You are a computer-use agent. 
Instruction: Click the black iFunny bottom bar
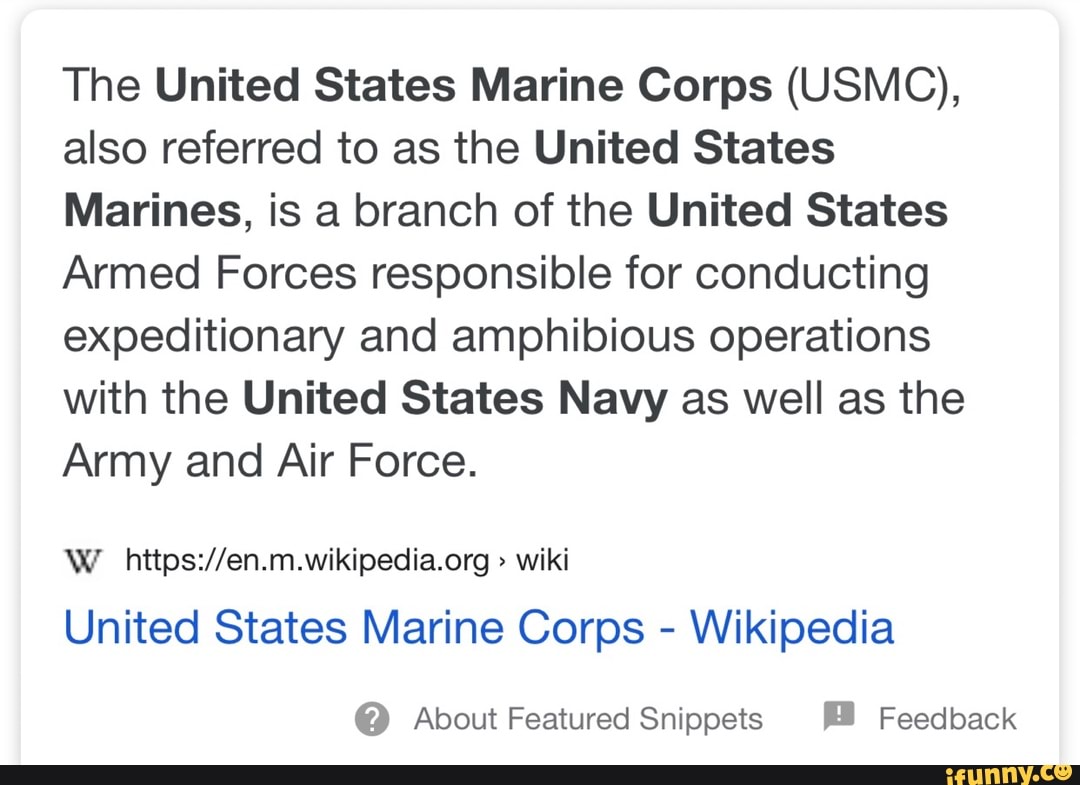[540, 773]
